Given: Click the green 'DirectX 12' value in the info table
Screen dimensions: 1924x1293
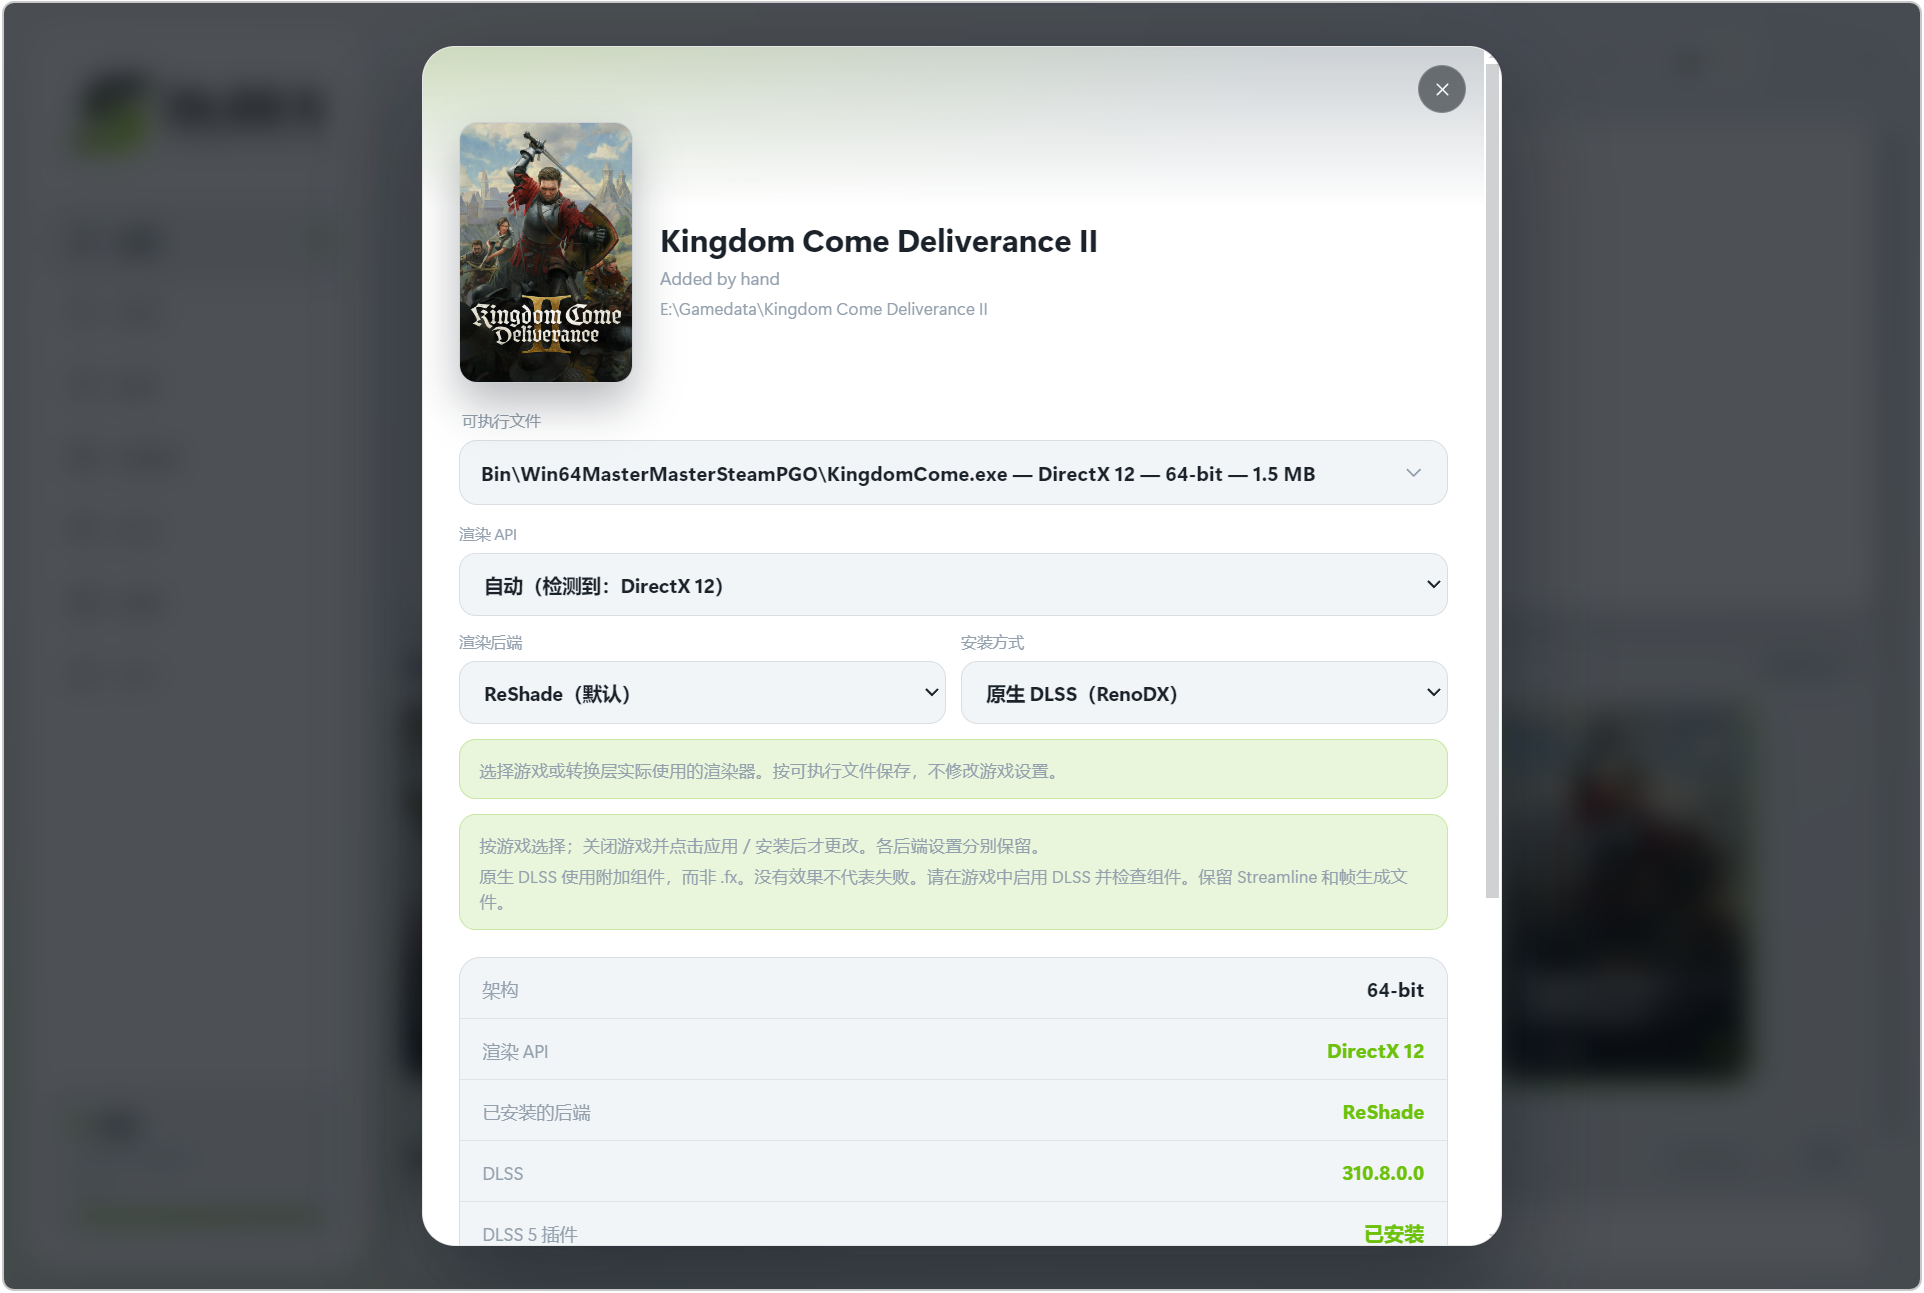Looking at the screenshot, I should tap(1375, 1051).
